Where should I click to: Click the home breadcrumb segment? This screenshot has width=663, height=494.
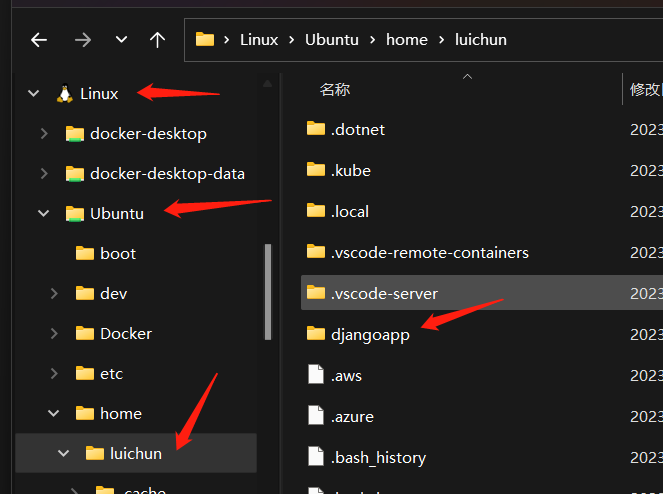pos(406,40)
